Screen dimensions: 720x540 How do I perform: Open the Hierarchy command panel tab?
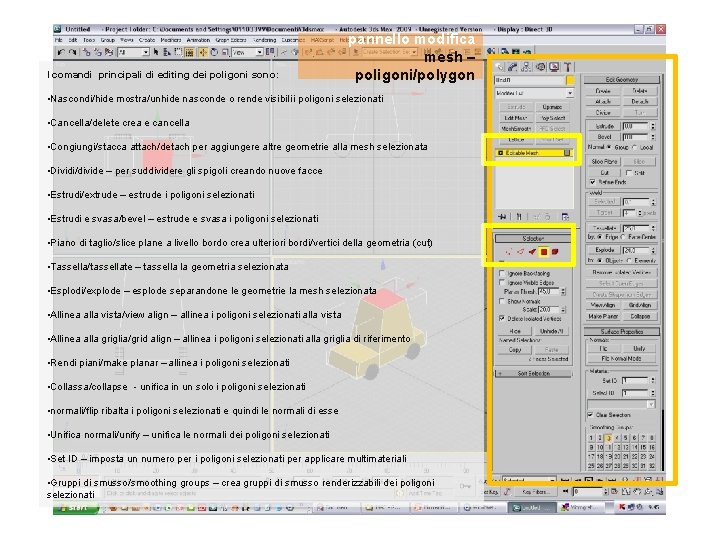pos(526,67)
